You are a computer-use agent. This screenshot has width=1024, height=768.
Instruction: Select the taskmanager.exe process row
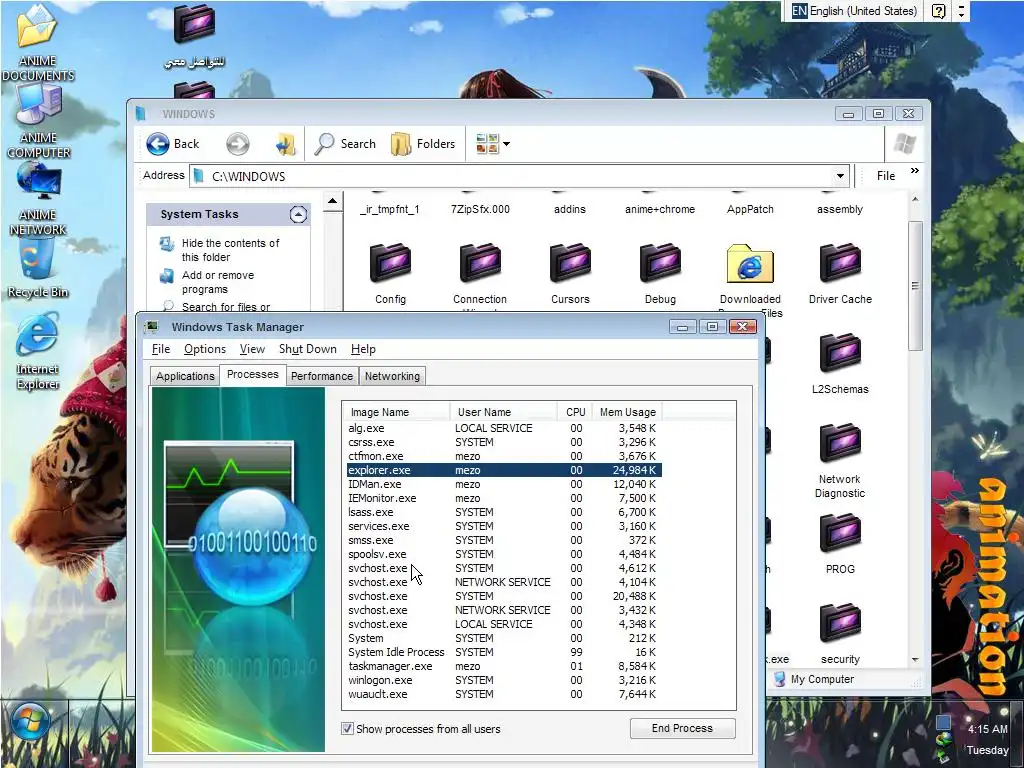click(504, 666)
